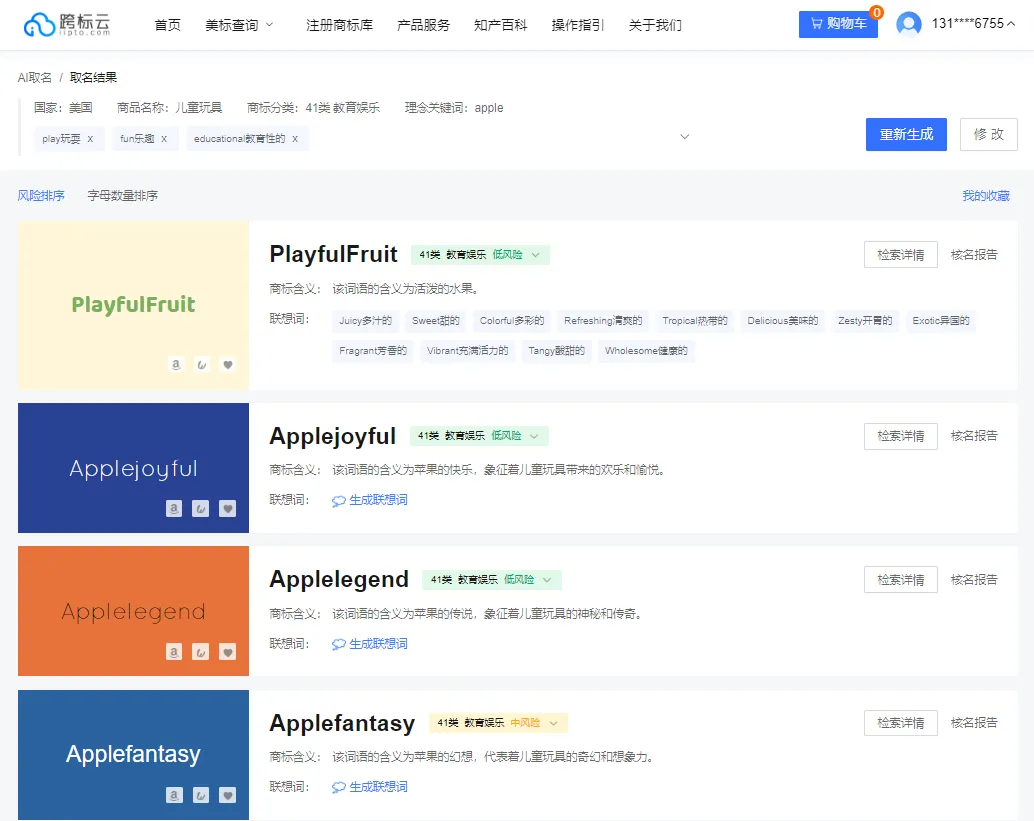This screenshot has width=1034, height=821.
Task: Click 生成联想词 link for Applefantasy
Action: pos(379,787)
